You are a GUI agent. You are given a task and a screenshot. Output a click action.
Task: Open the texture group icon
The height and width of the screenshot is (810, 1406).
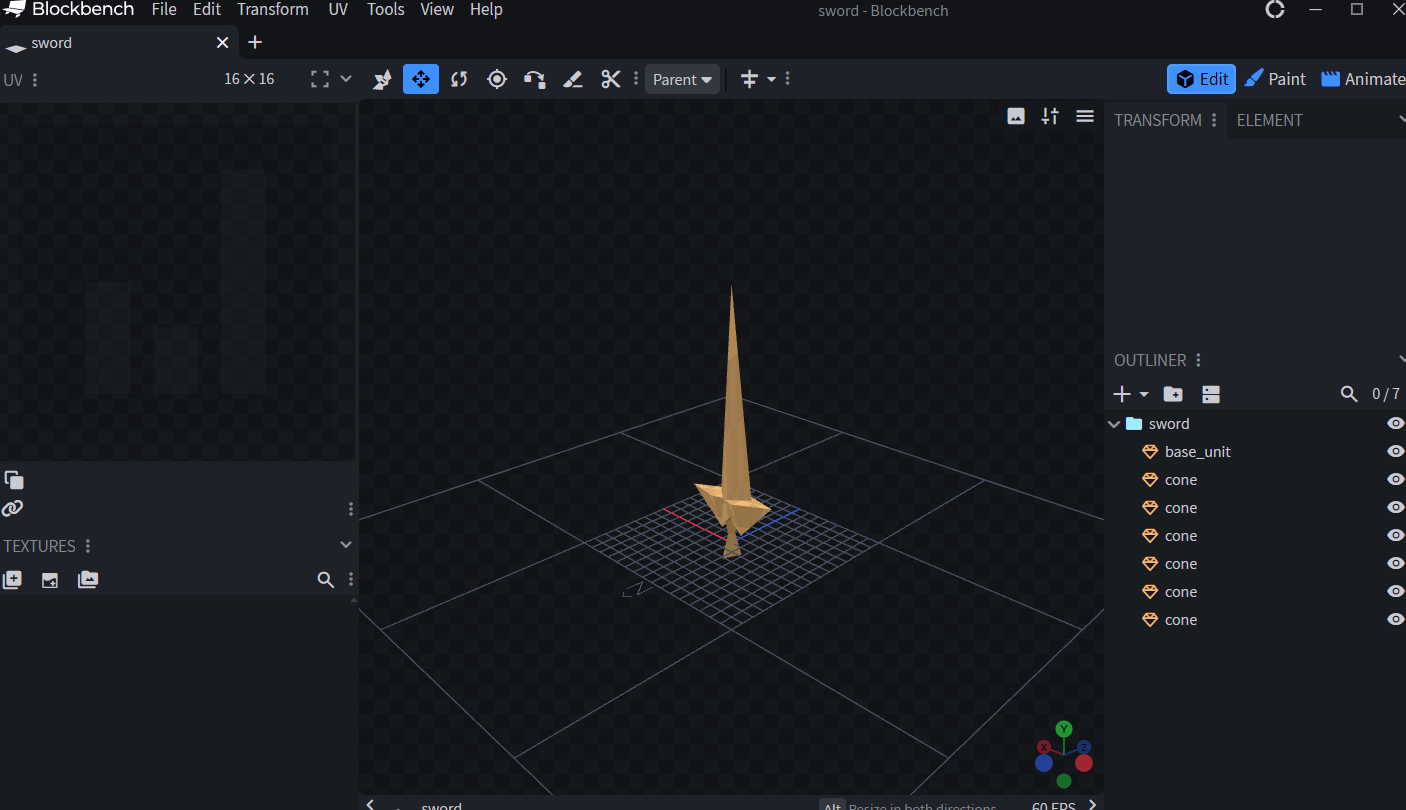tap(88, 579)
